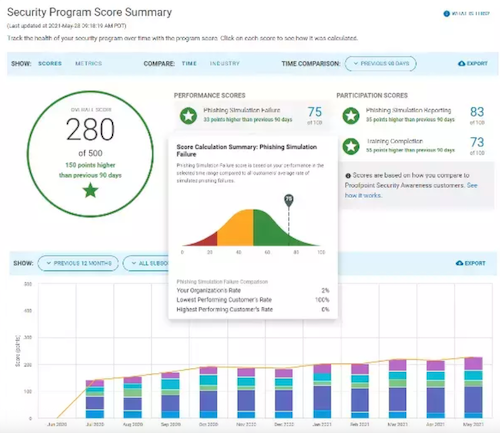Open the All Subscores dropdown
The image size is (500, 433).
pyautogui.click(x=146, y=263)
